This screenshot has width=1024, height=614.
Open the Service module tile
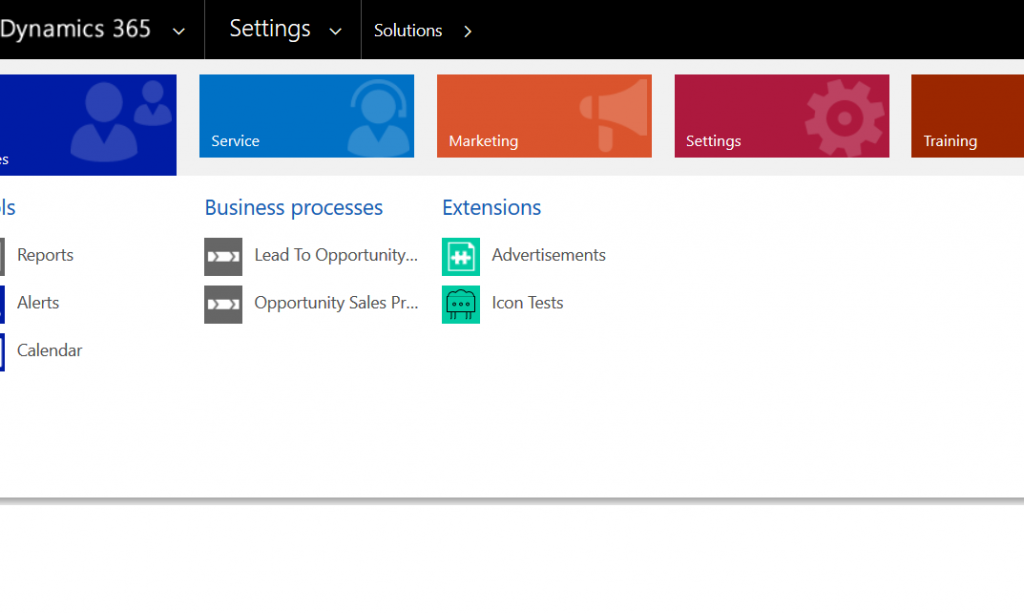coord(306,116)
